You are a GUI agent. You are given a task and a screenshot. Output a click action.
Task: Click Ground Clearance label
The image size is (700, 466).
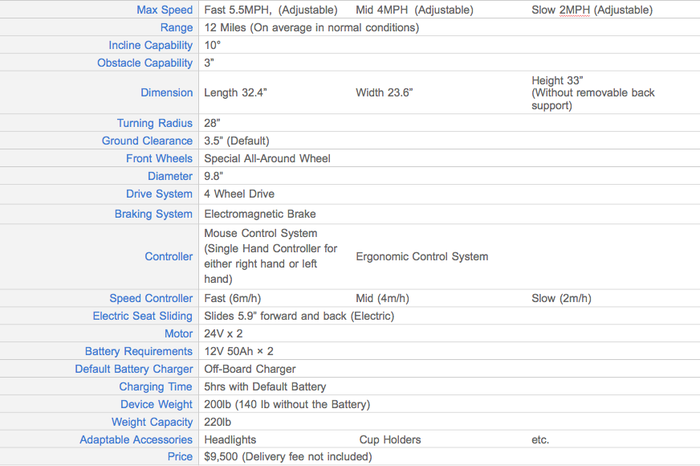147,141
